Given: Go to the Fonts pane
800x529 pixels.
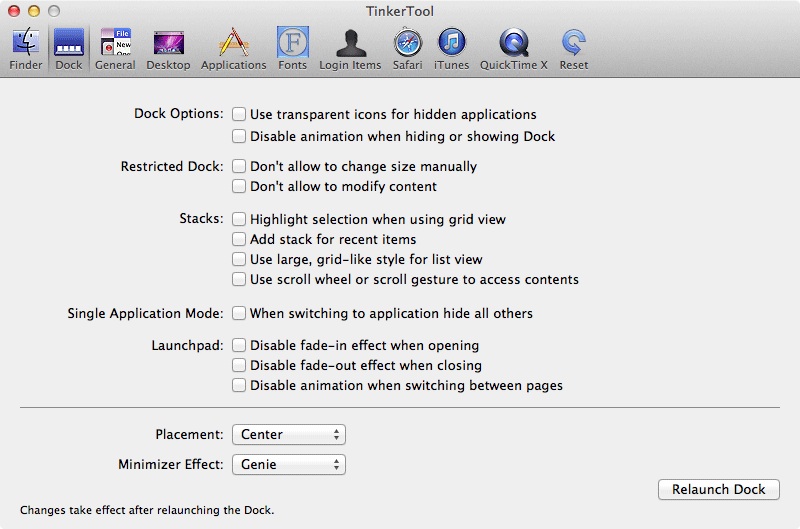Looking at the screenshot, I should pos(292,49).
